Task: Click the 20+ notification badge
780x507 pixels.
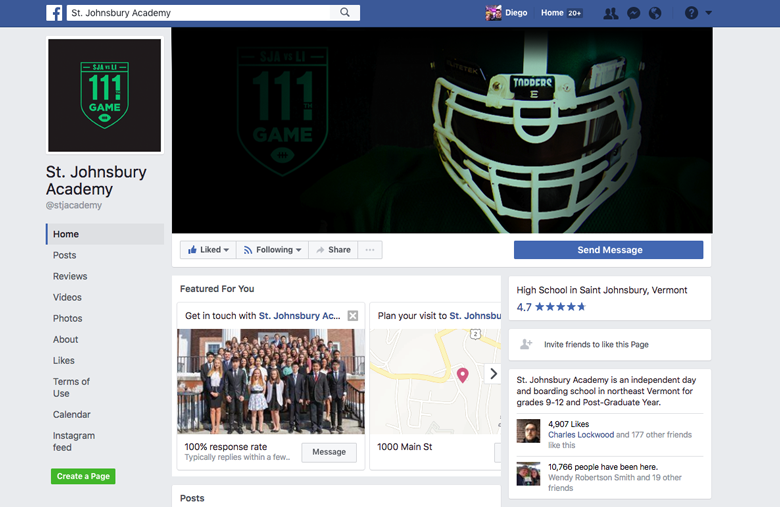Action: click(575, 13)
